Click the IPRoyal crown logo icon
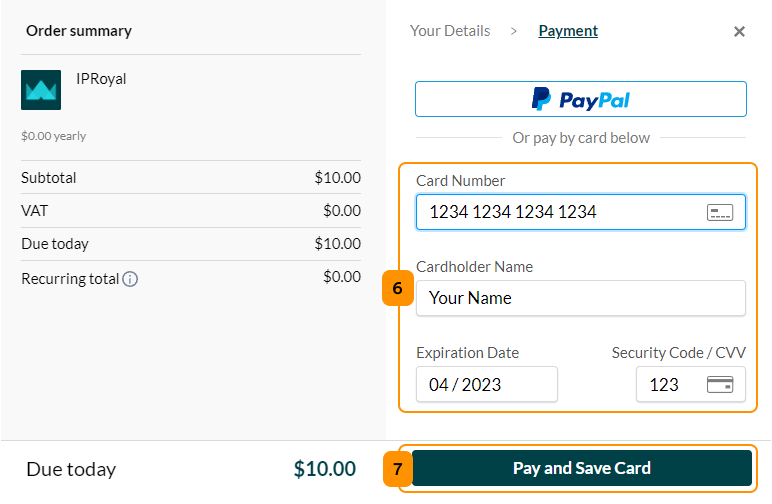772x504 pixels. (x=41, y=90)
